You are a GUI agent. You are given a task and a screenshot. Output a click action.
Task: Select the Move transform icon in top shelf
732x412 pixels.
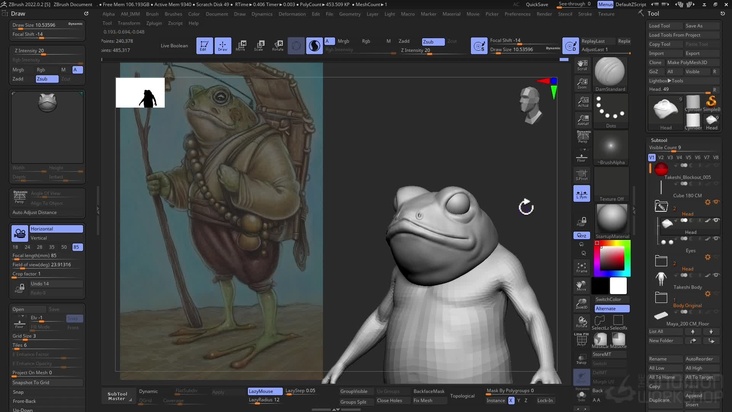pyautogui.click(x=241, y=45)
